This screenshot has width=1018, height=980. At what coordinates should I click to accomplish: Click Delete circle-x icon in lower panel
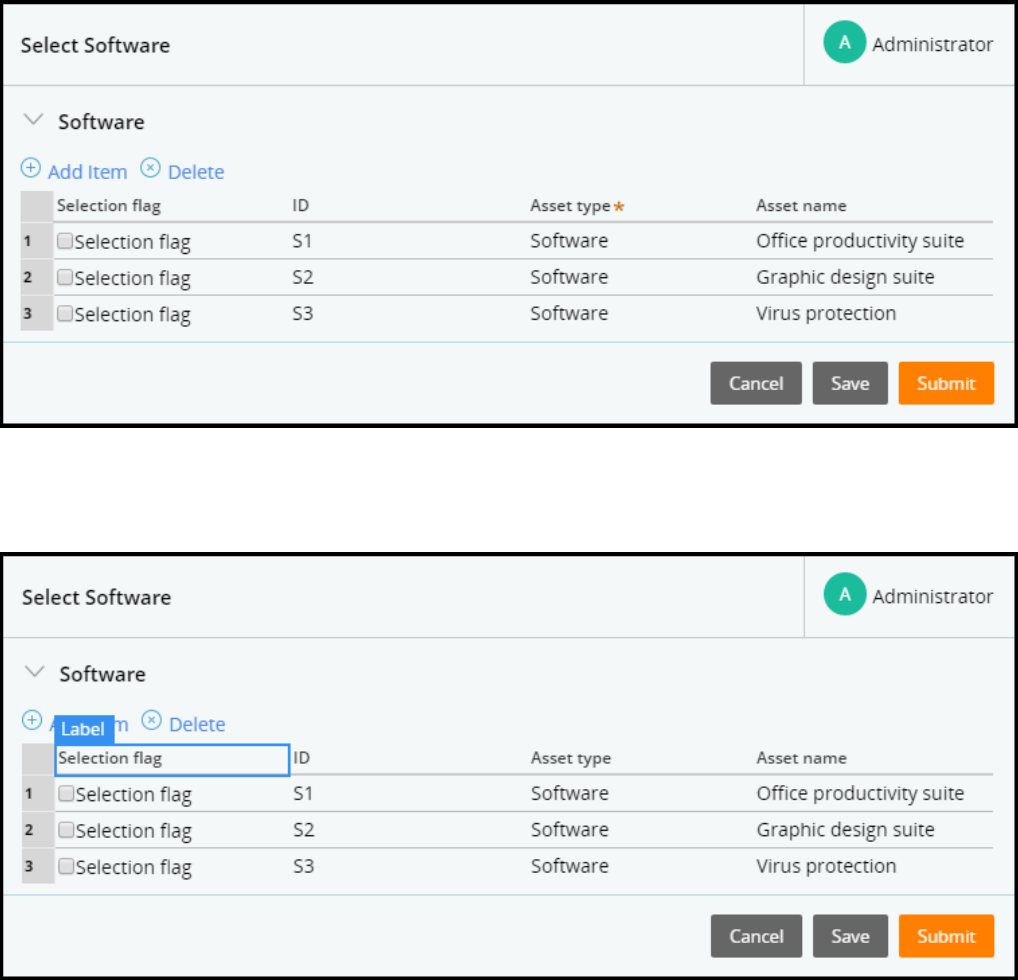151,720
